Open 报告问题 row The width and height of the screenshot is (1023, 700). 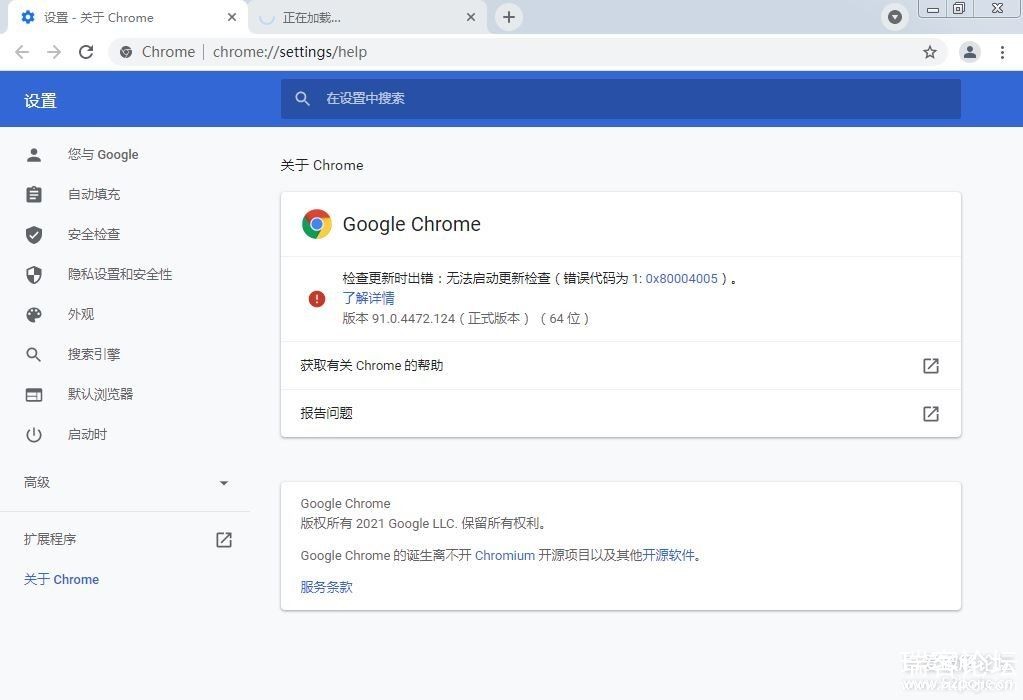pos(620,414)
